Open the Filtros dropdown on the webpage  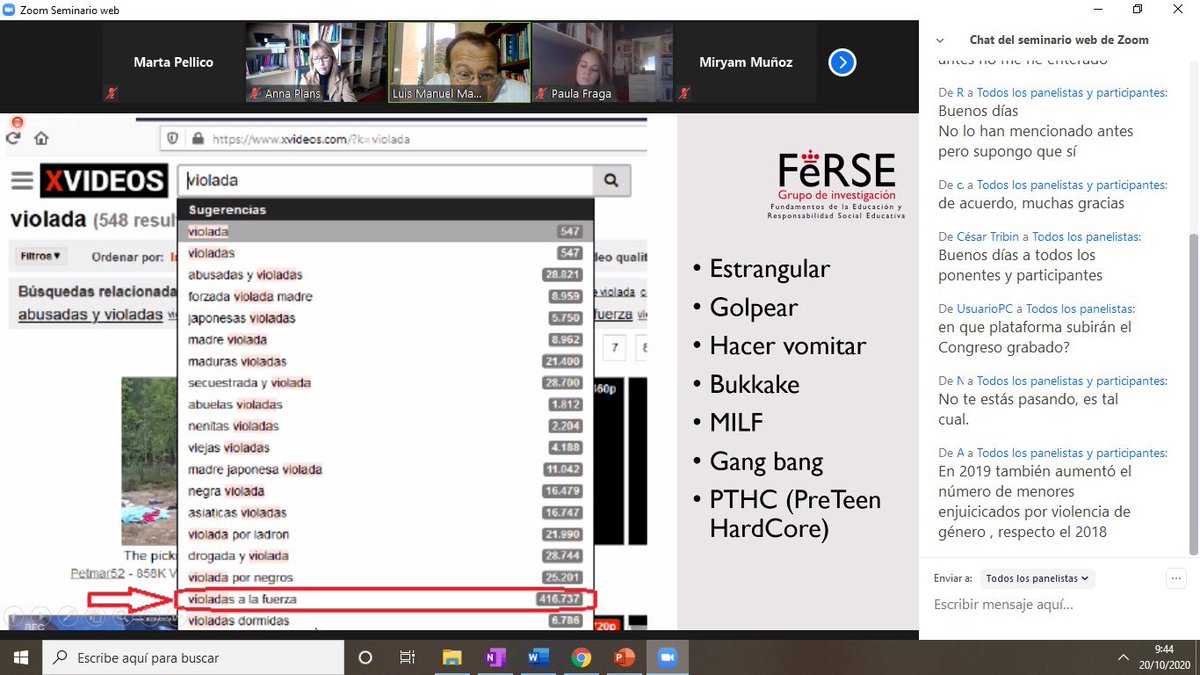41,256
